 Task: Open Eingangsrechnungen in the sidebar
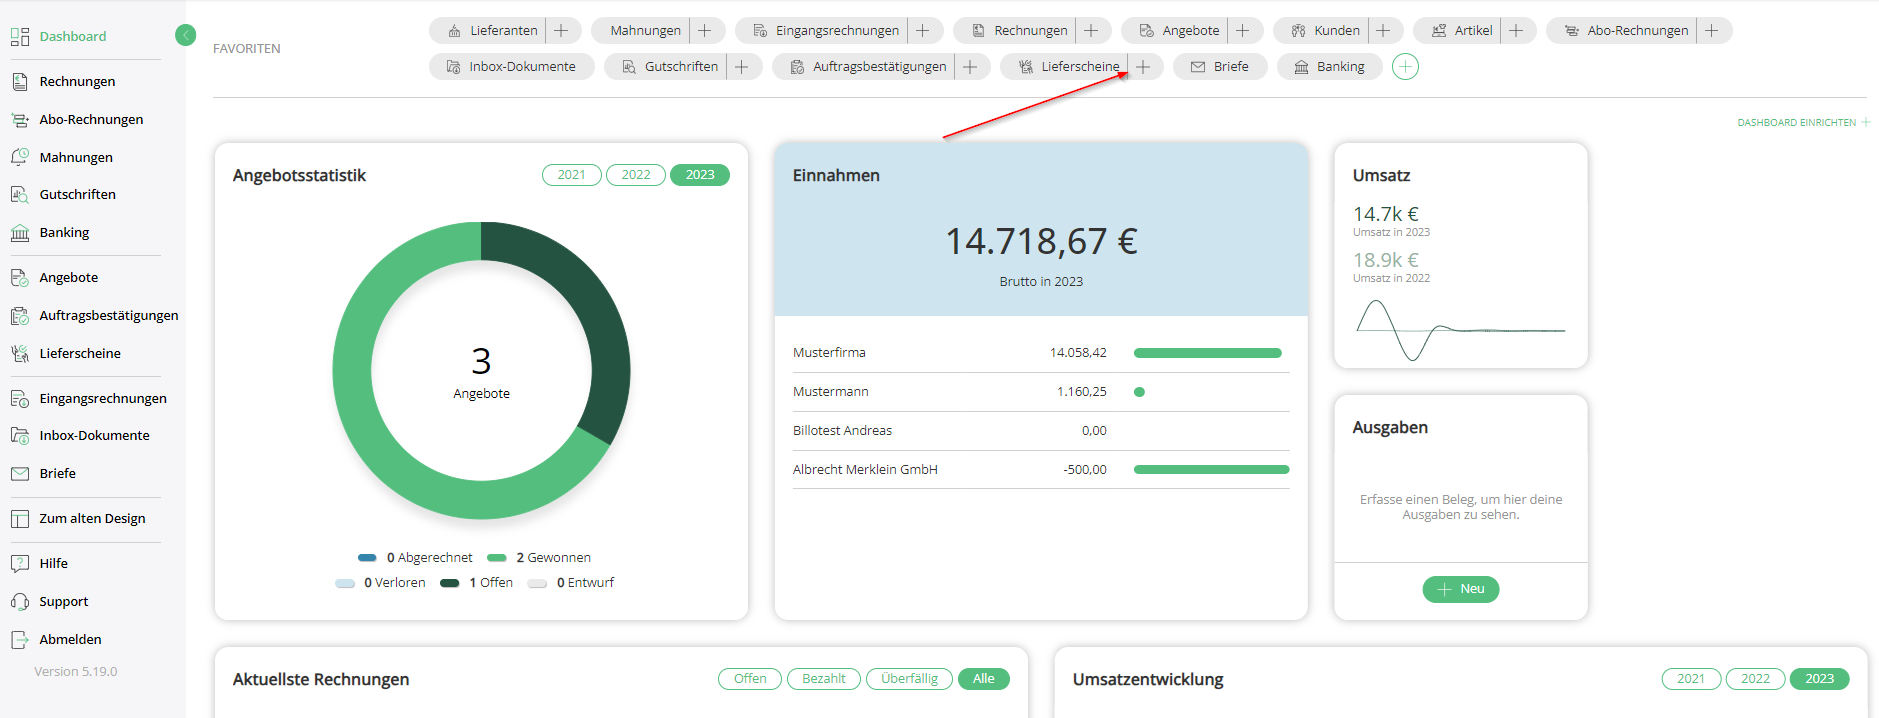click(103, 399)
